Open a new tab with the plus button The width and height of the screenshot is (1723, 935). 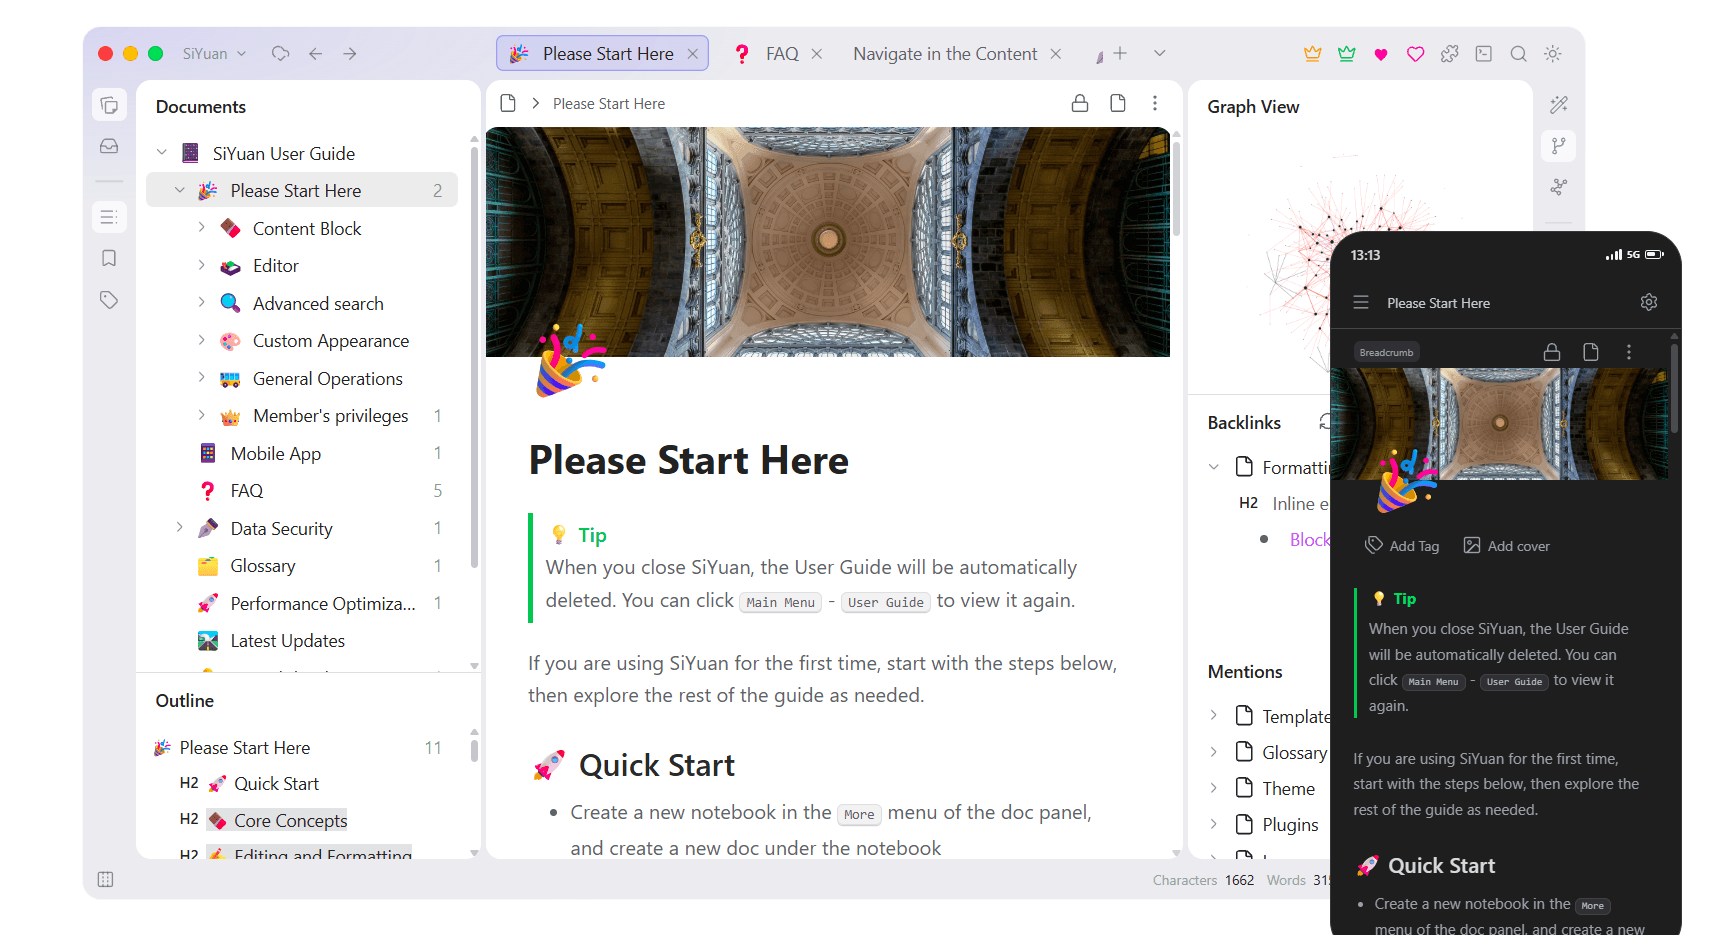[x=1120, y=53]
